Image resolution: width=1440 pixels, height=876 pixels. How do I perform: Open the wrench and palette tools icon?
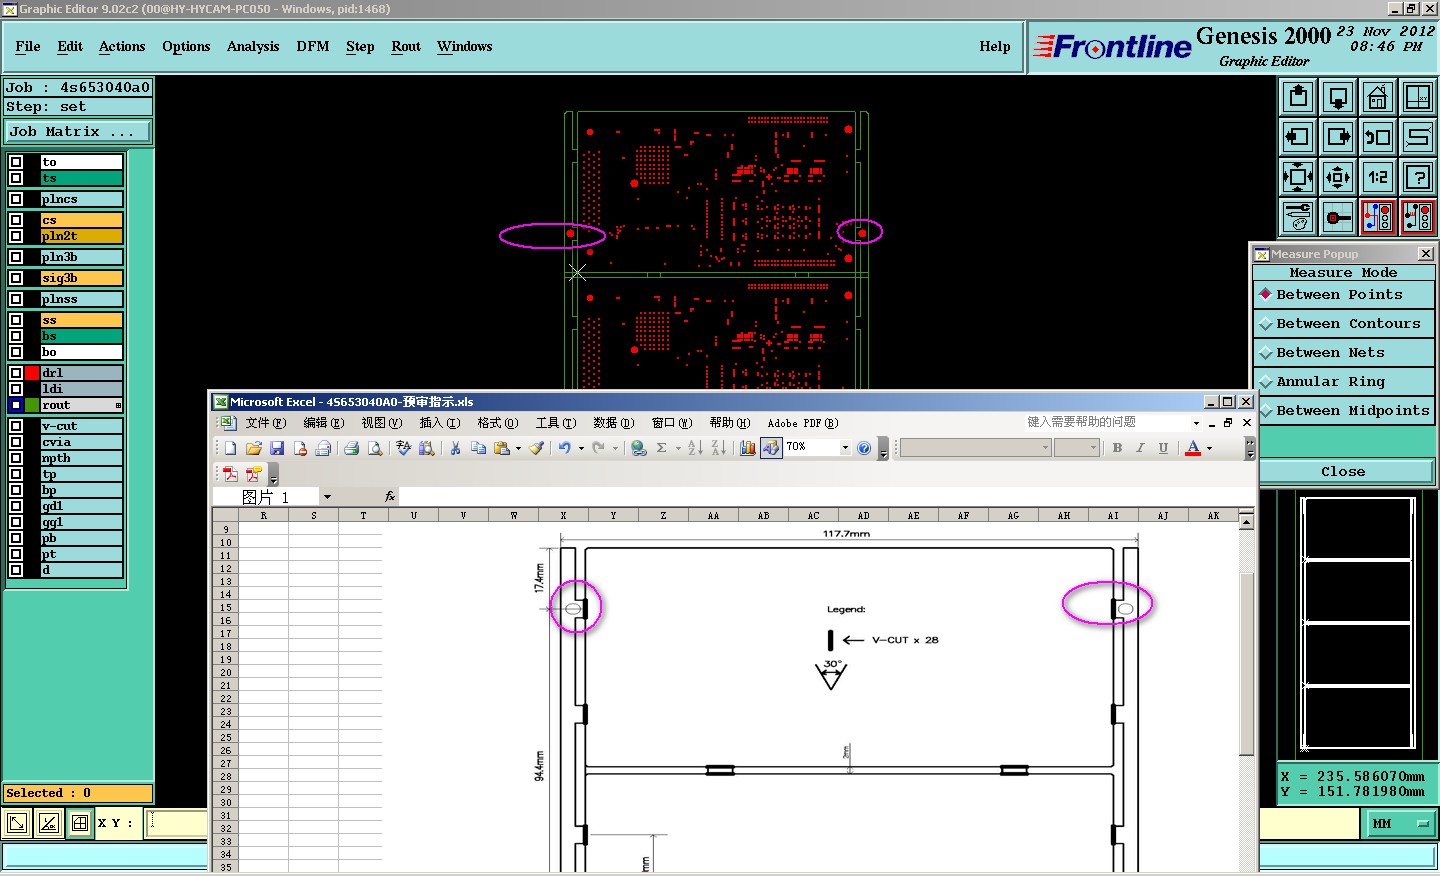pos(1298,217)
